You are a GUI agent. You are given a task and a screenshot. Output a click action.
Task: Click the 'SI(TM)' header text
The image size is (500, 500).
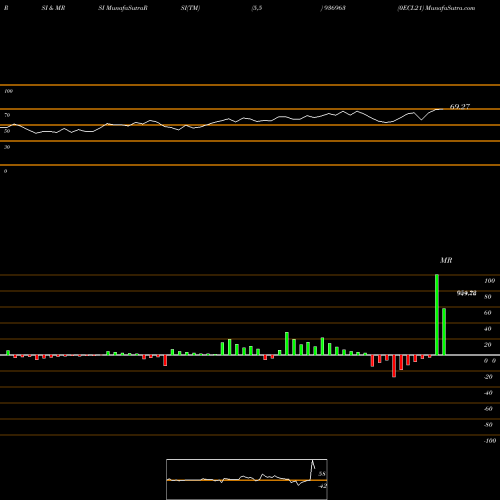click(x=190, y=8)
